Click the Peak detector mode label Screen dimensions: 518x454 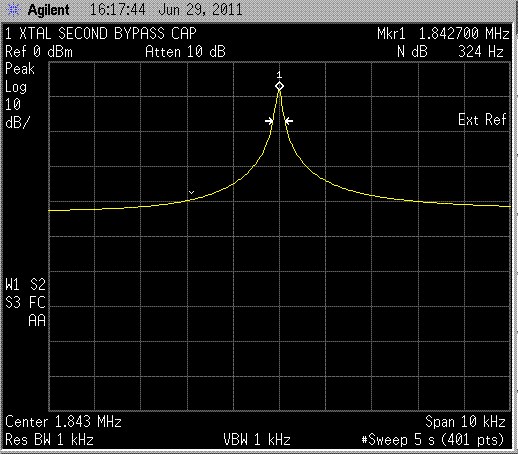coord(20,69)
